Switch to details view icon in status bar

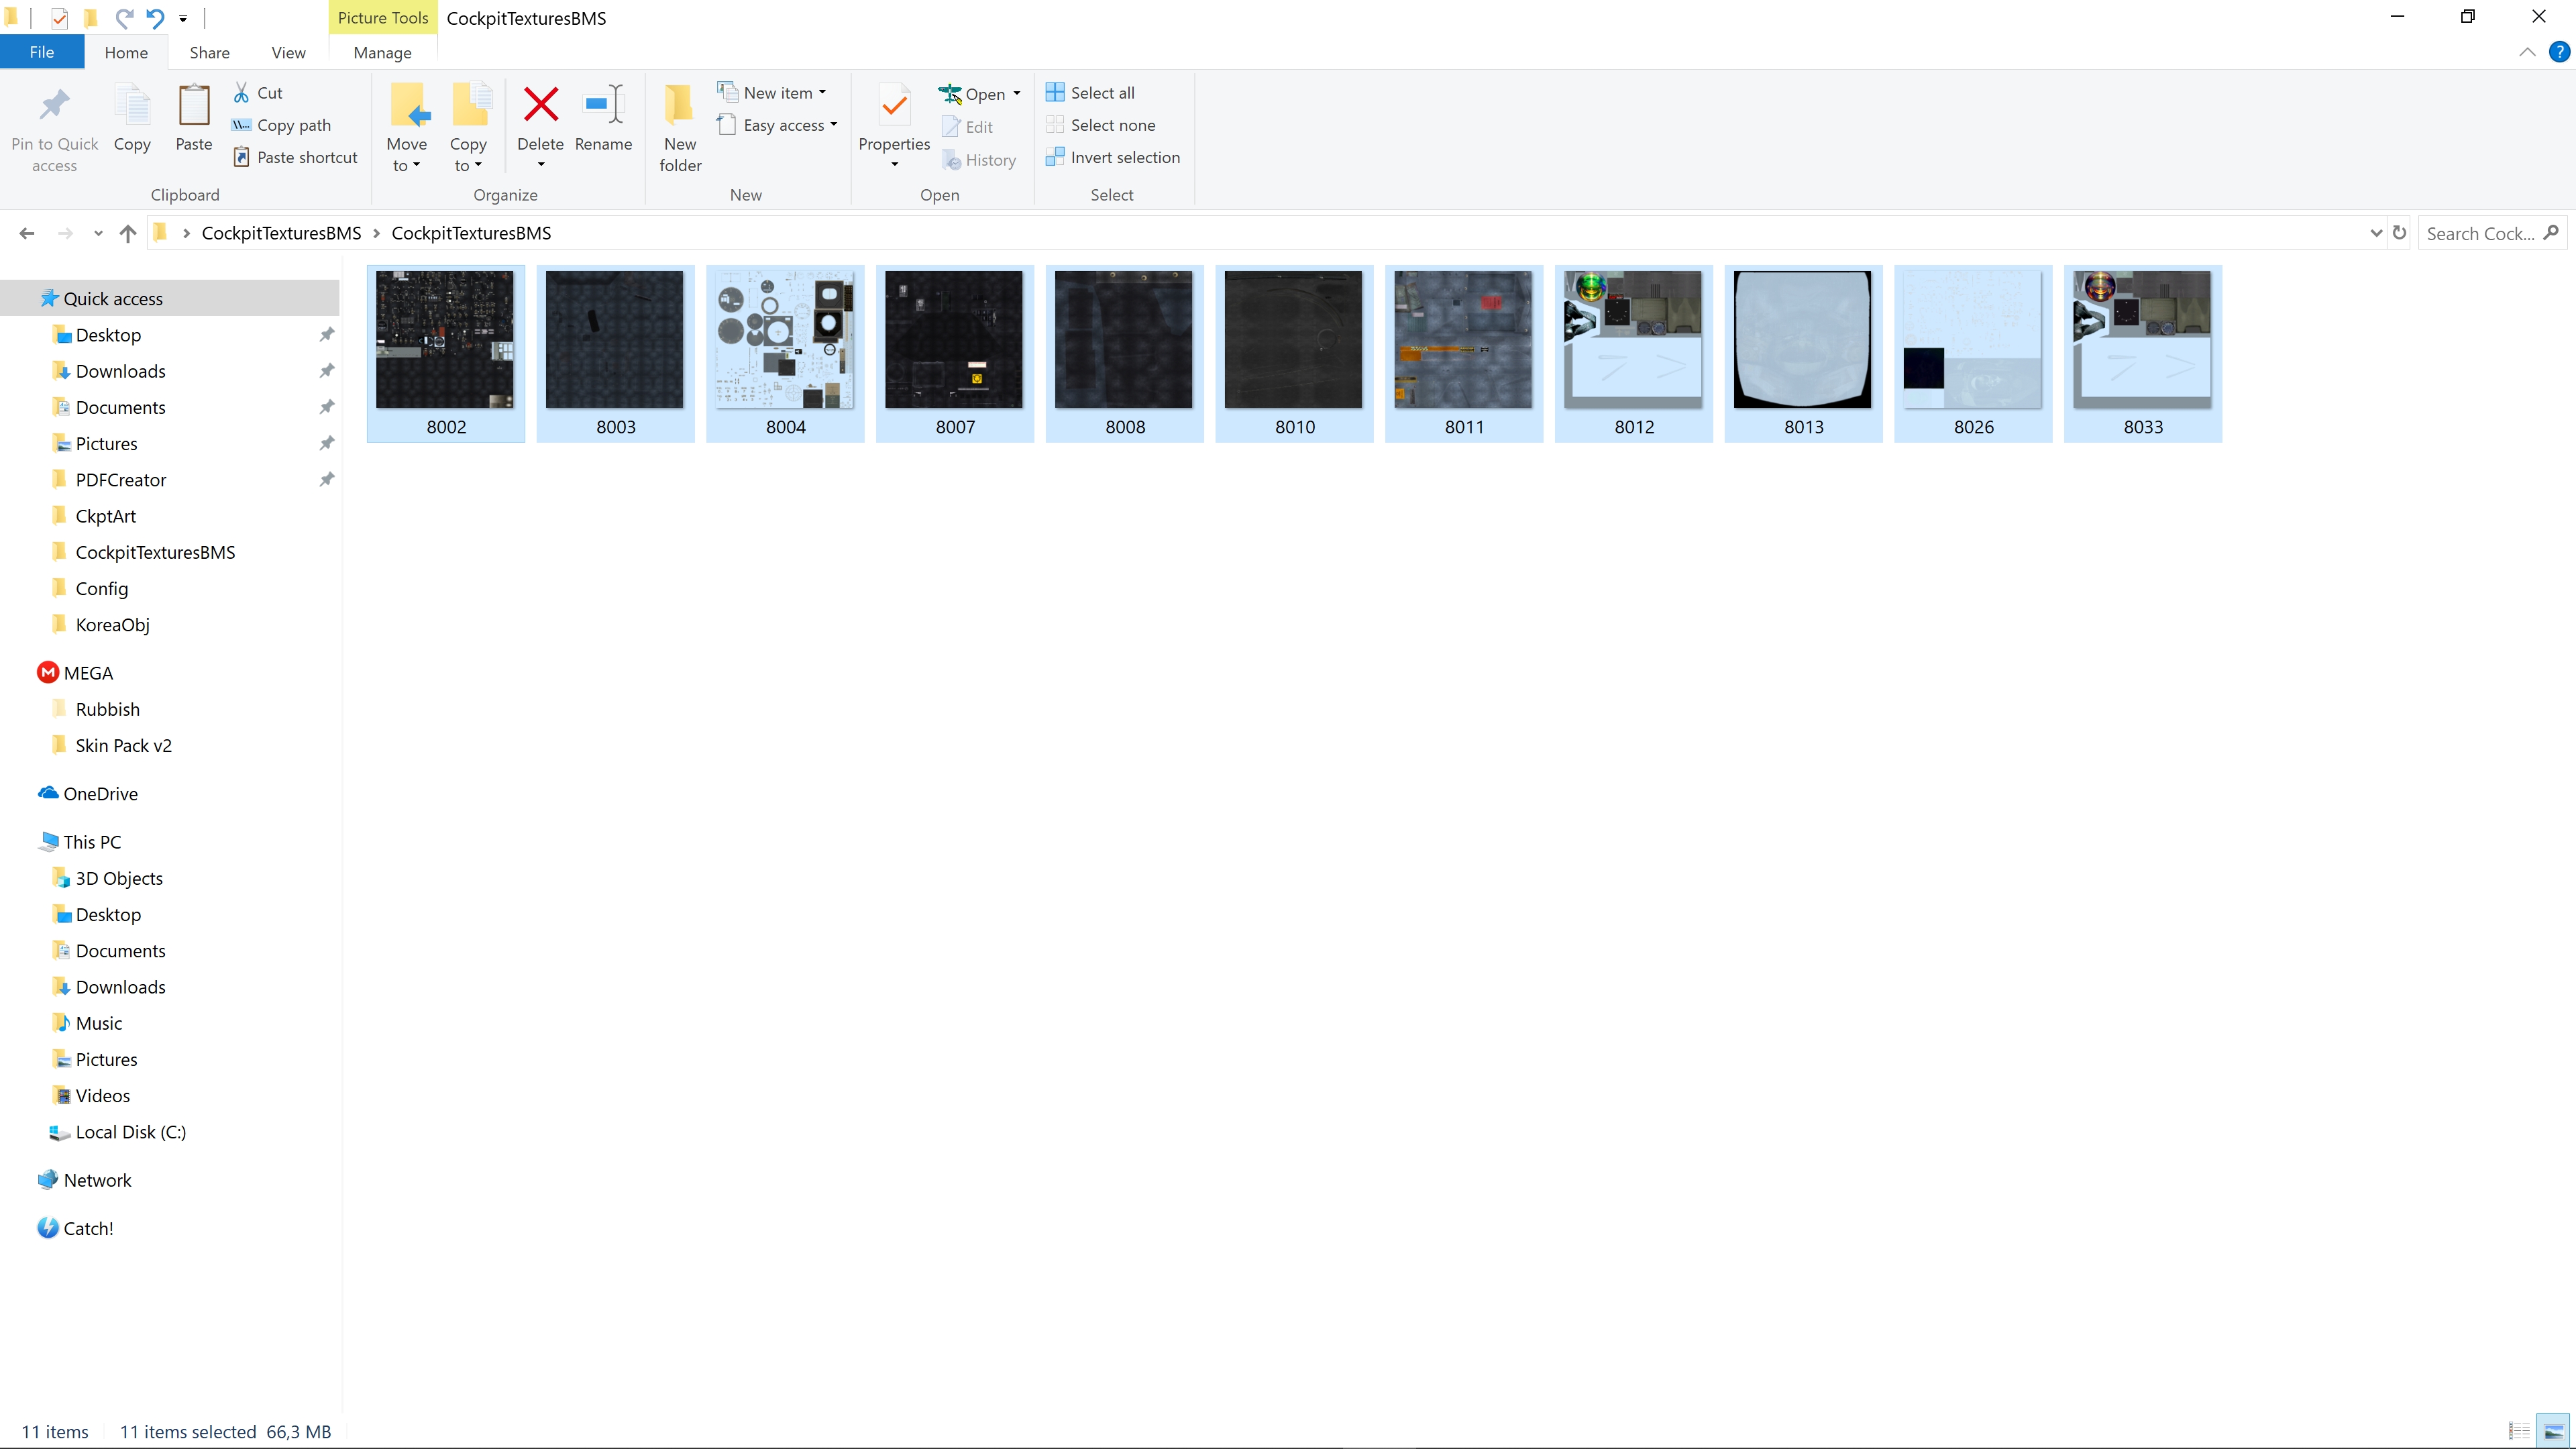click(2519, 1431)
